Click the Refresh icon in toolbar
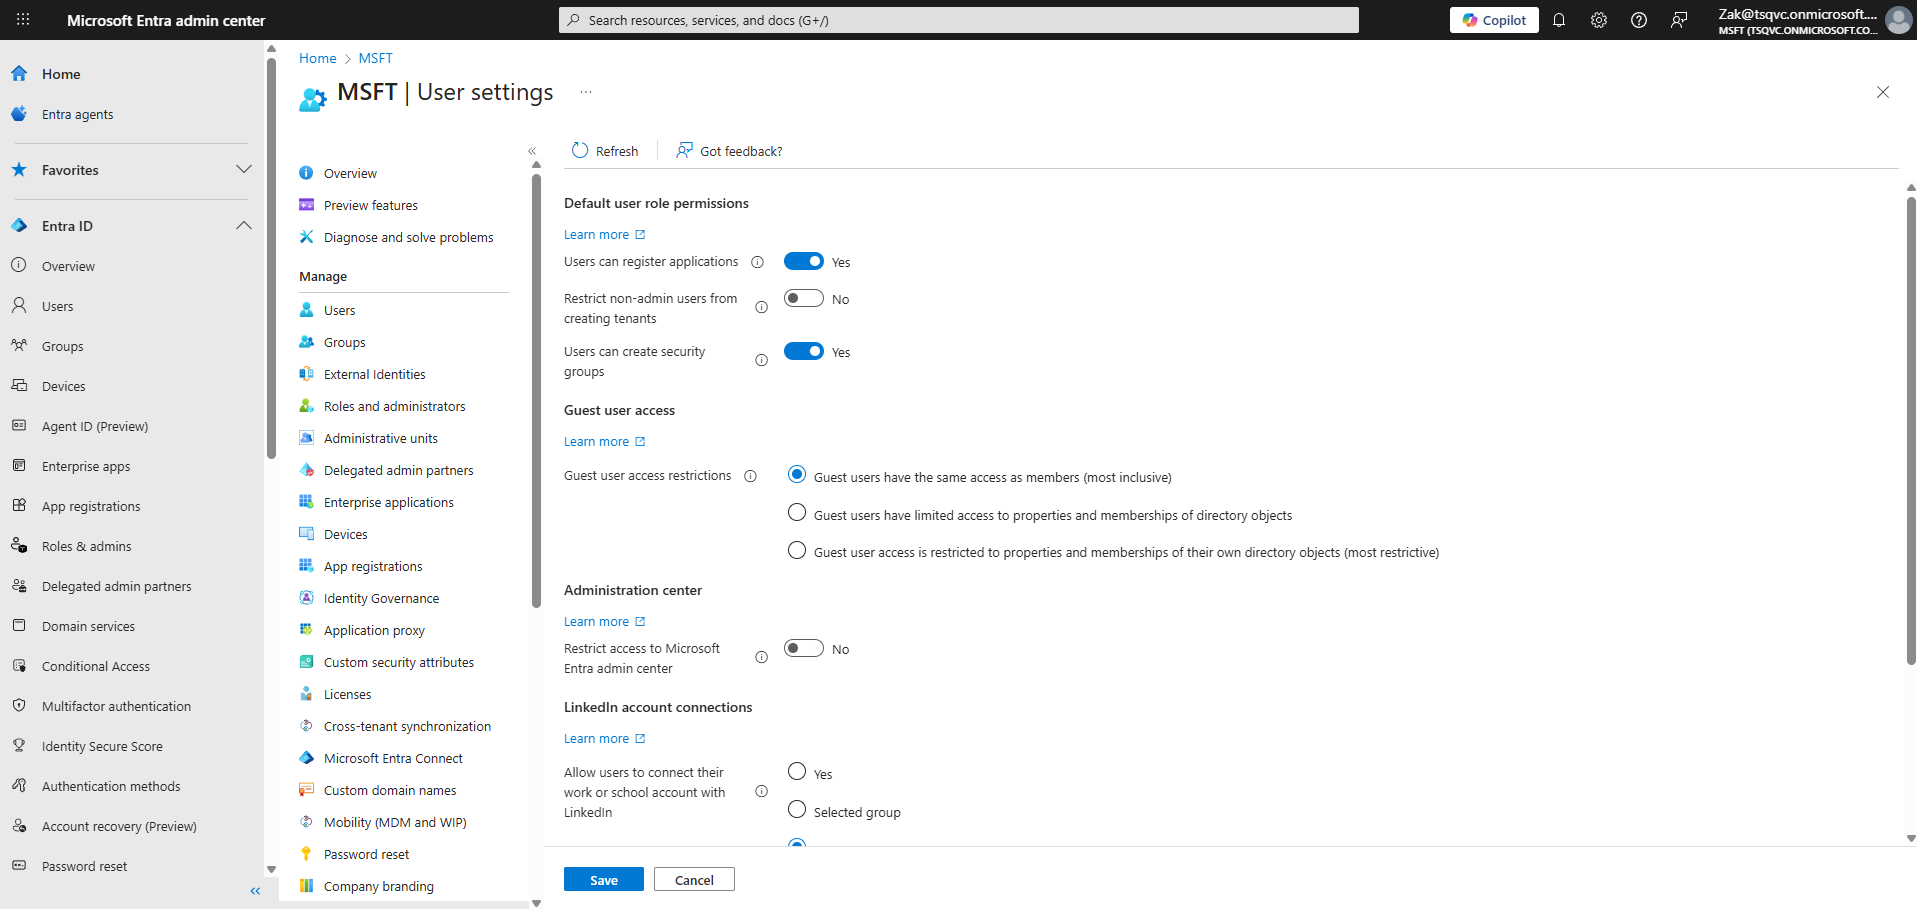 (x=580, y=151)
